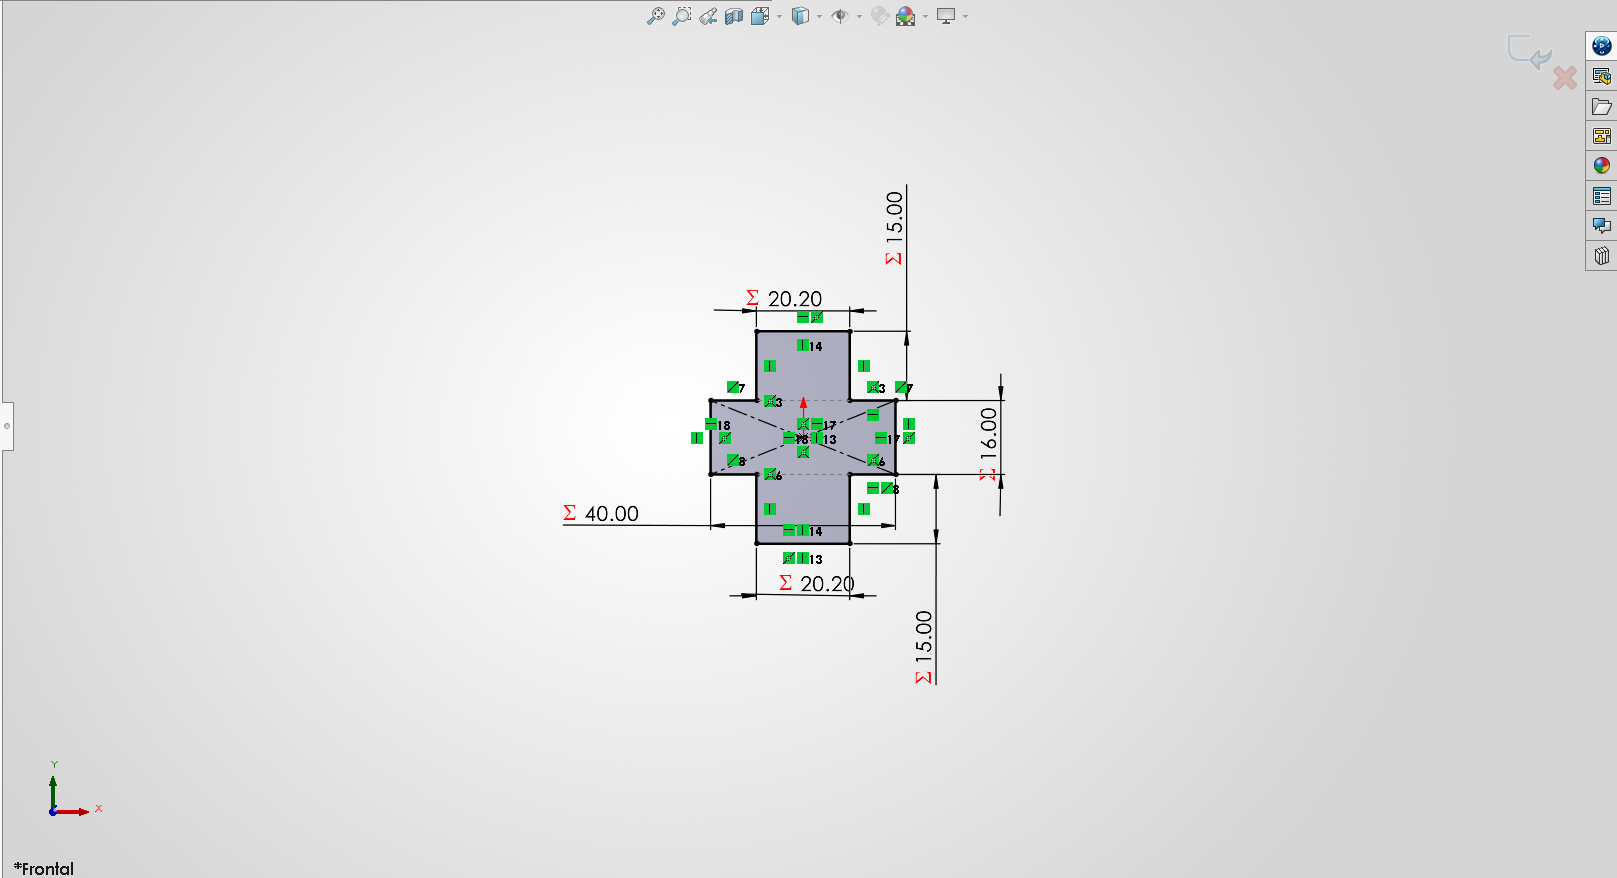
Task: Expand the collapsed left panel handle
Action: tap(7, 426)
